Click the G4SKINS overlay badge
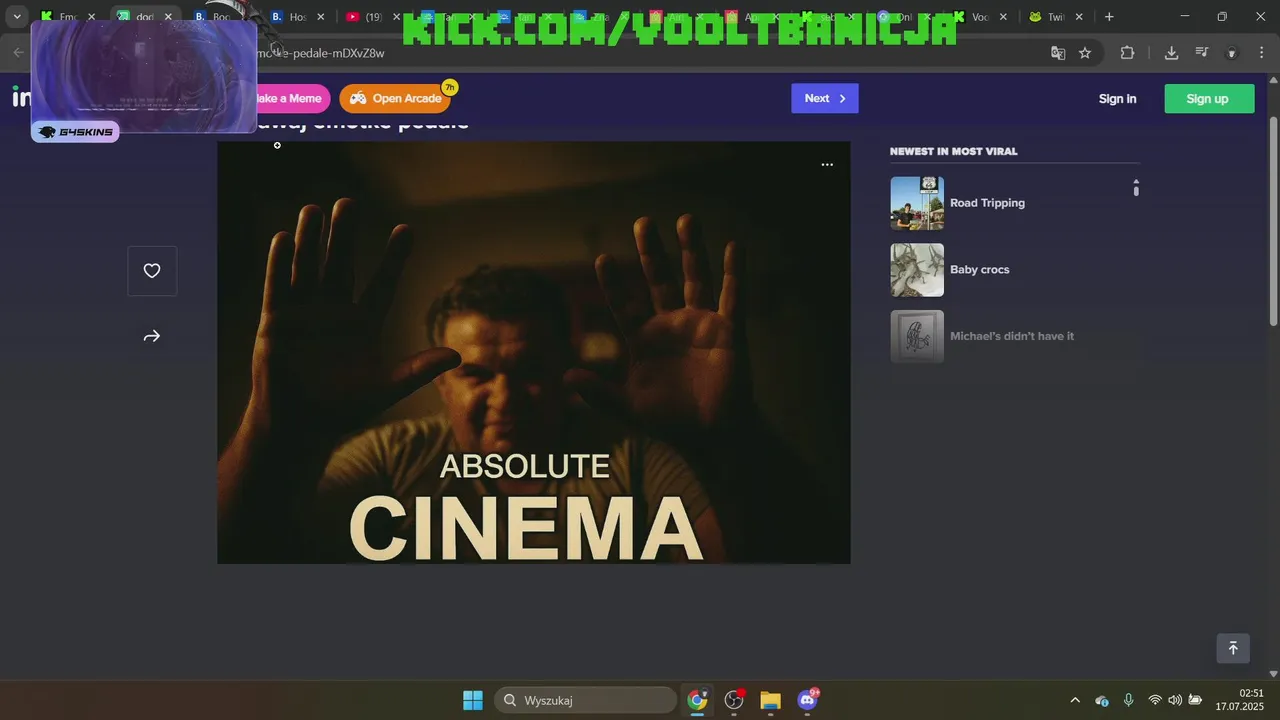 (75, 132)
